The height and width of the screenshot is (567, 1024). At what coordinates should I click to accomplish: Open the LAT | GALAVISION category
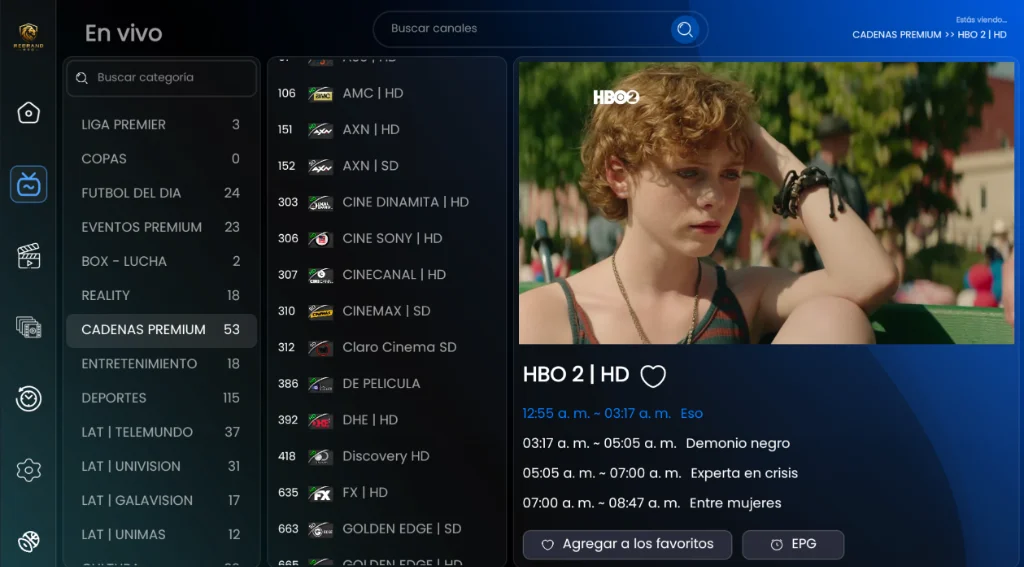point(161,500)
